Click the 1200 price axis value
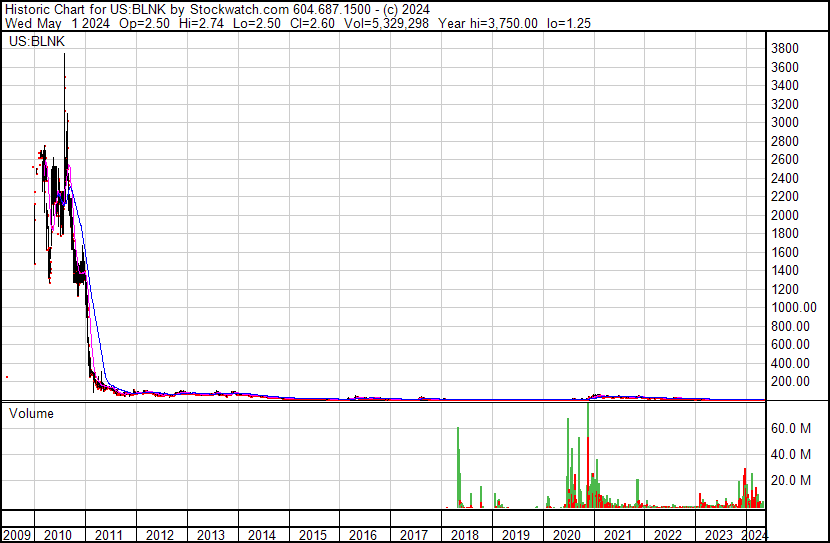 click(x=785, y=289)
